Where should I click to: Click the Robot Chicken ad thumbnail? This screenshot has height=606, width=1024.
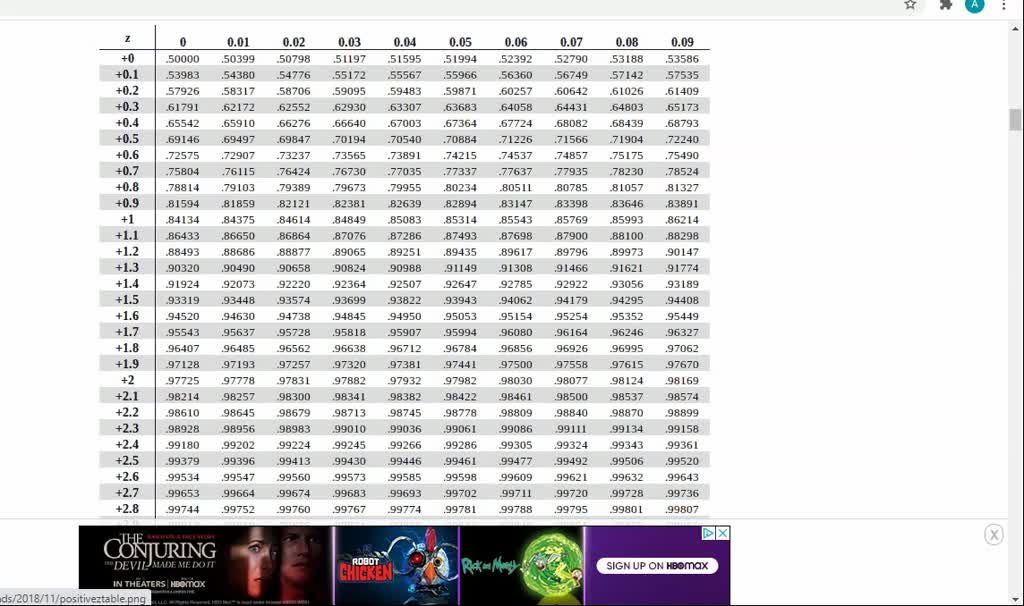point(396,565)
